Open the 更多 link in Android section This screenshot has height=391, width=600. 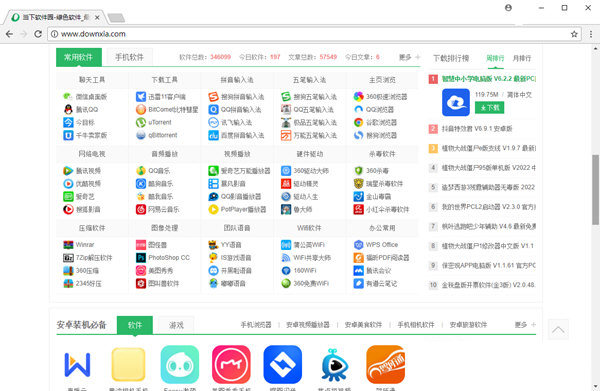[x=525, y=325]
